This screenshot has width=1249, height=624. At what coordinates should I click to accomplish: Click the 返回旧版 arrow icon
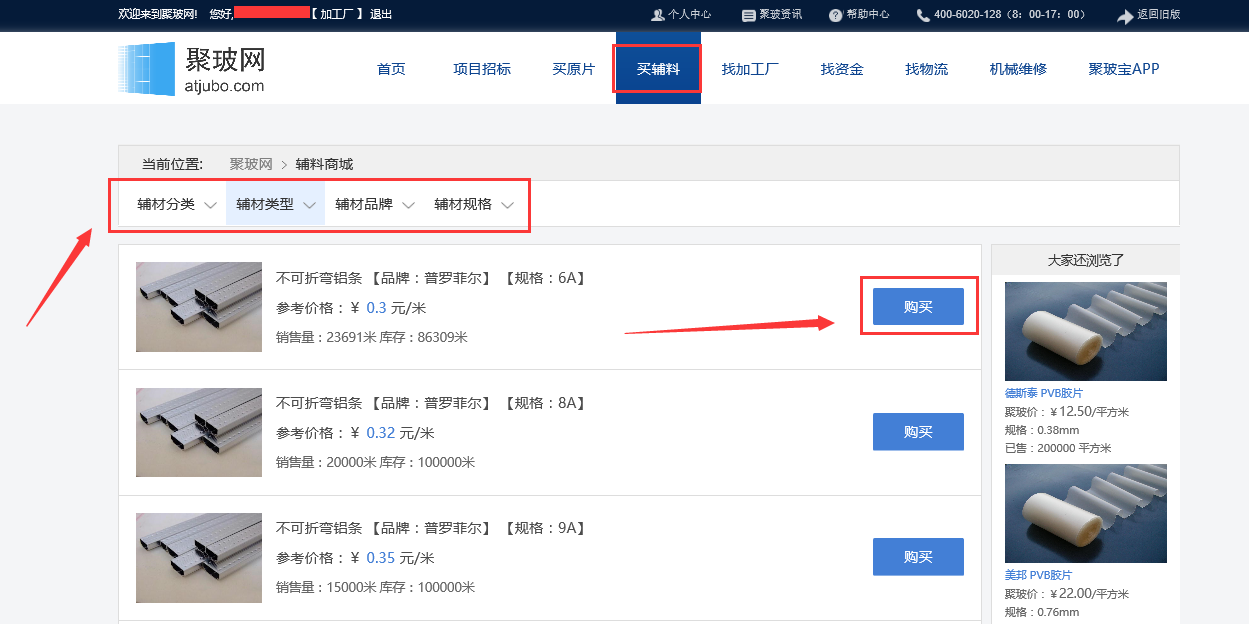[x=1125, y=15]
